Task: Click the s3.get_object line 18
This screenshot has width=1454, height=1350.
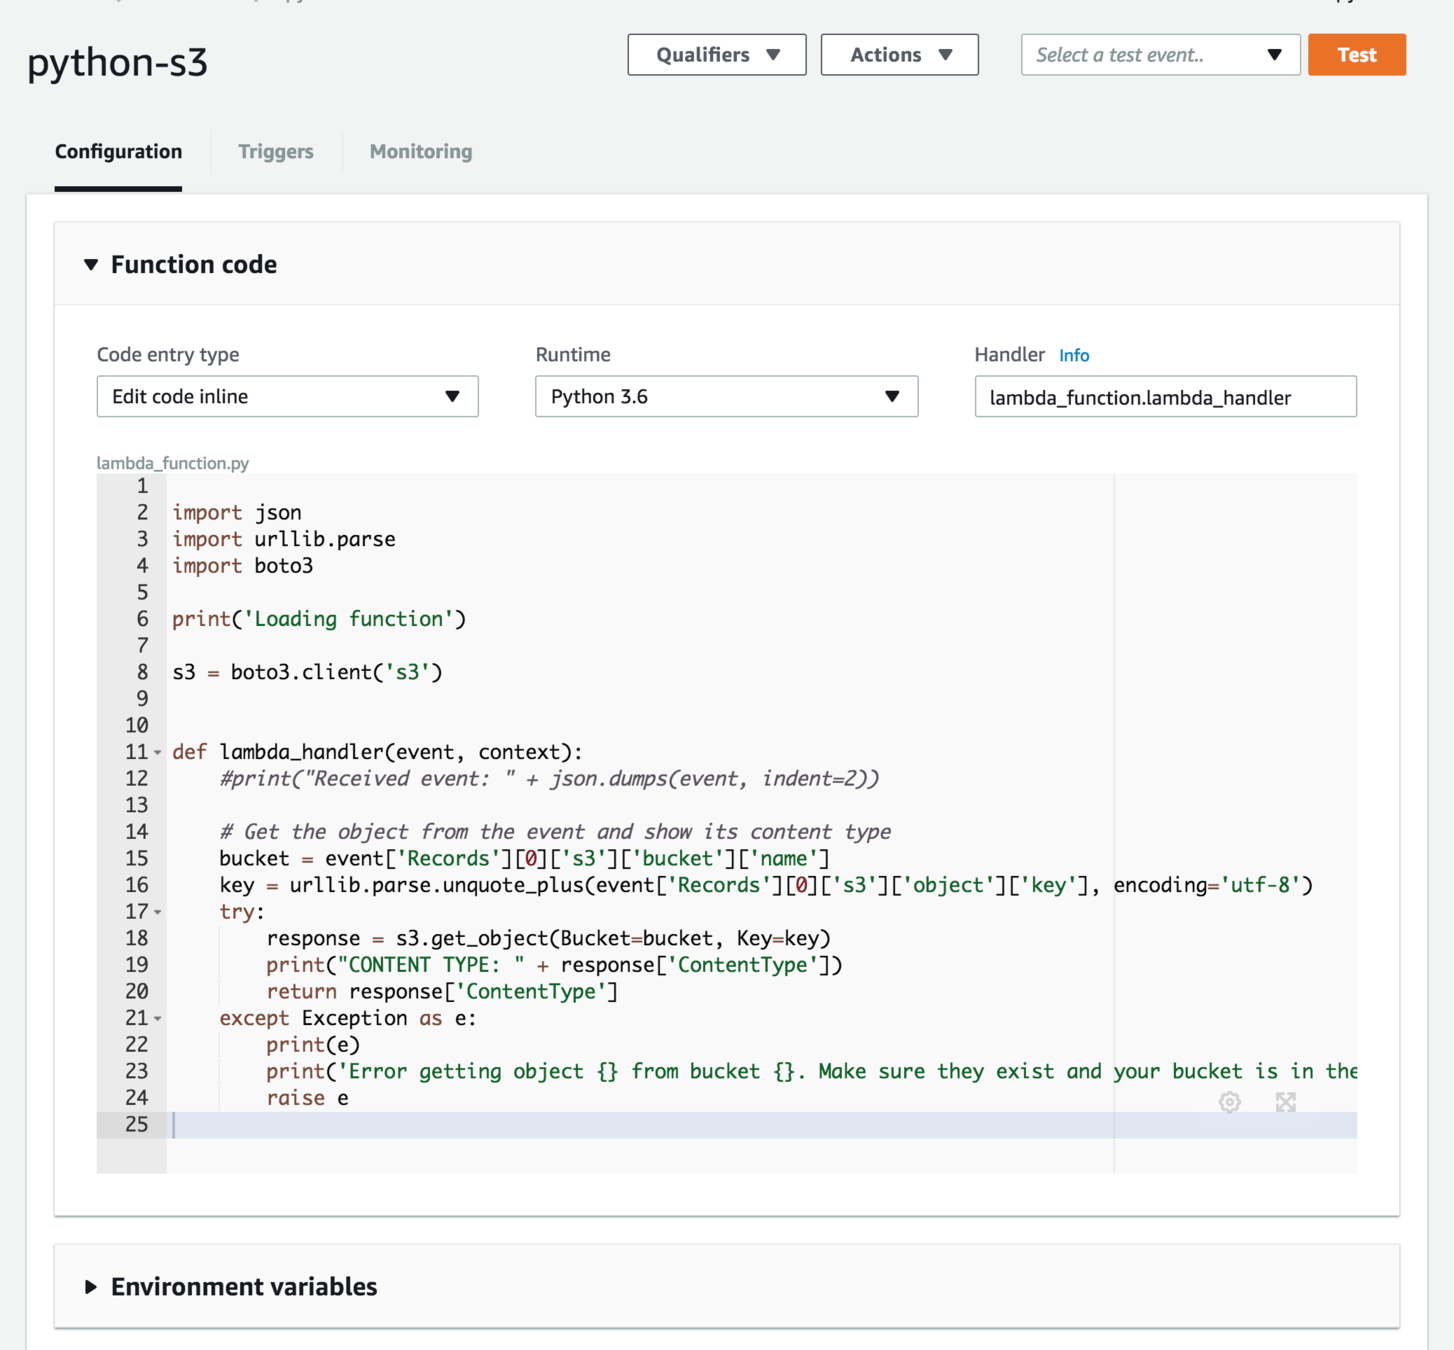Action: click(x=549, y=938)
